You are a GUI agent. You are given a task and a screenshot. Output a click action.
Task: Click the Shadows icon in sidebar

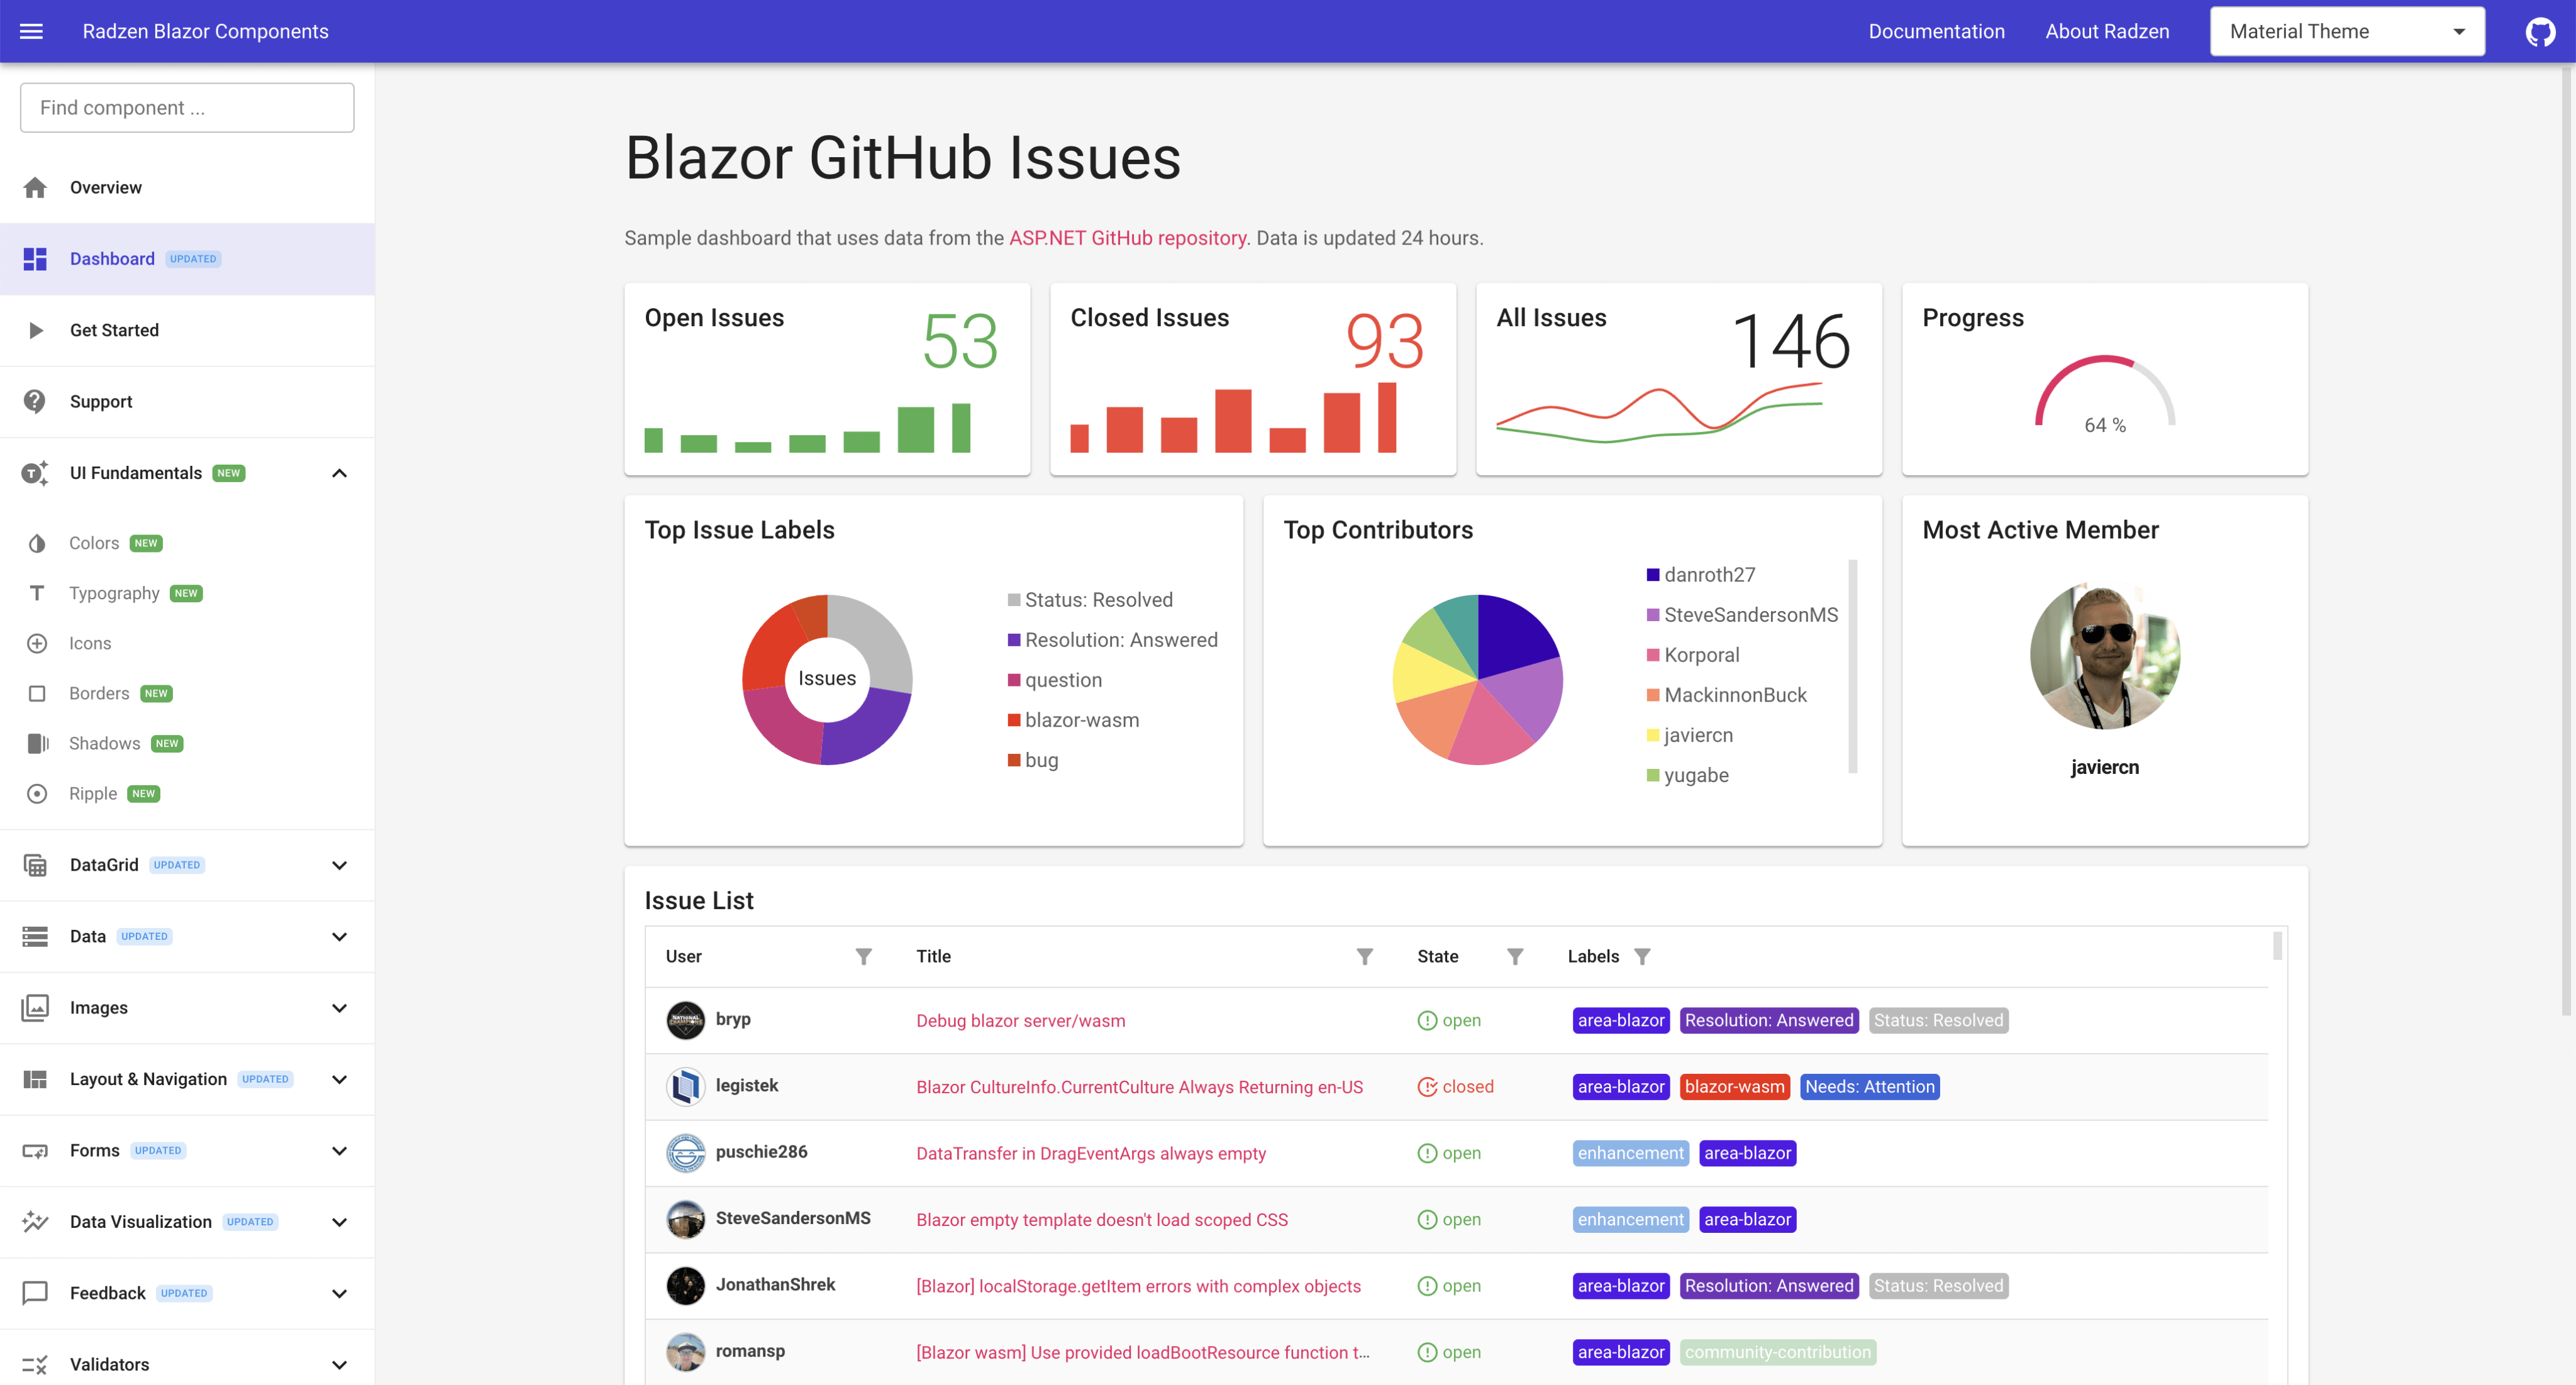click(37, 743)
